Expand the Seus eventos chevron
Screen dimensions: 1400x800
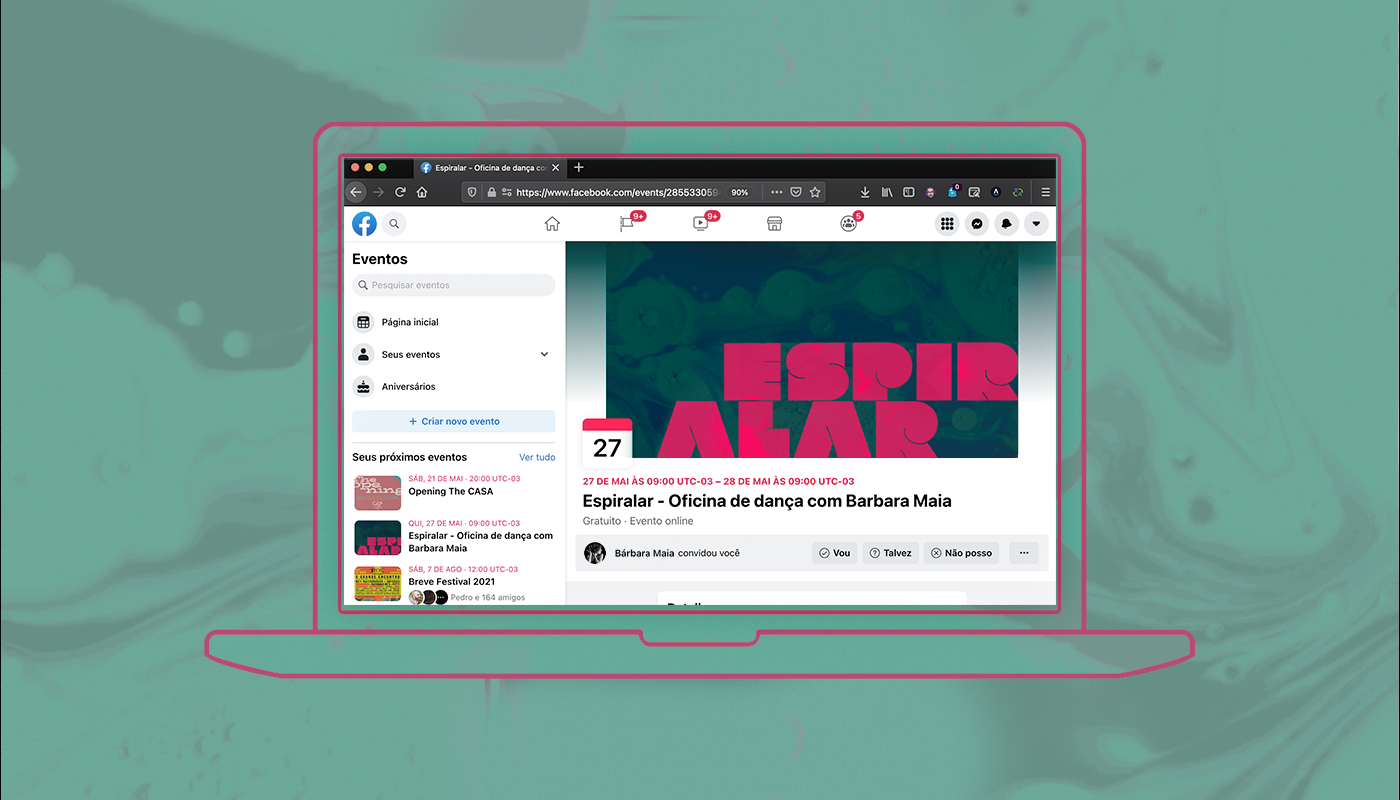click(544, 354)
